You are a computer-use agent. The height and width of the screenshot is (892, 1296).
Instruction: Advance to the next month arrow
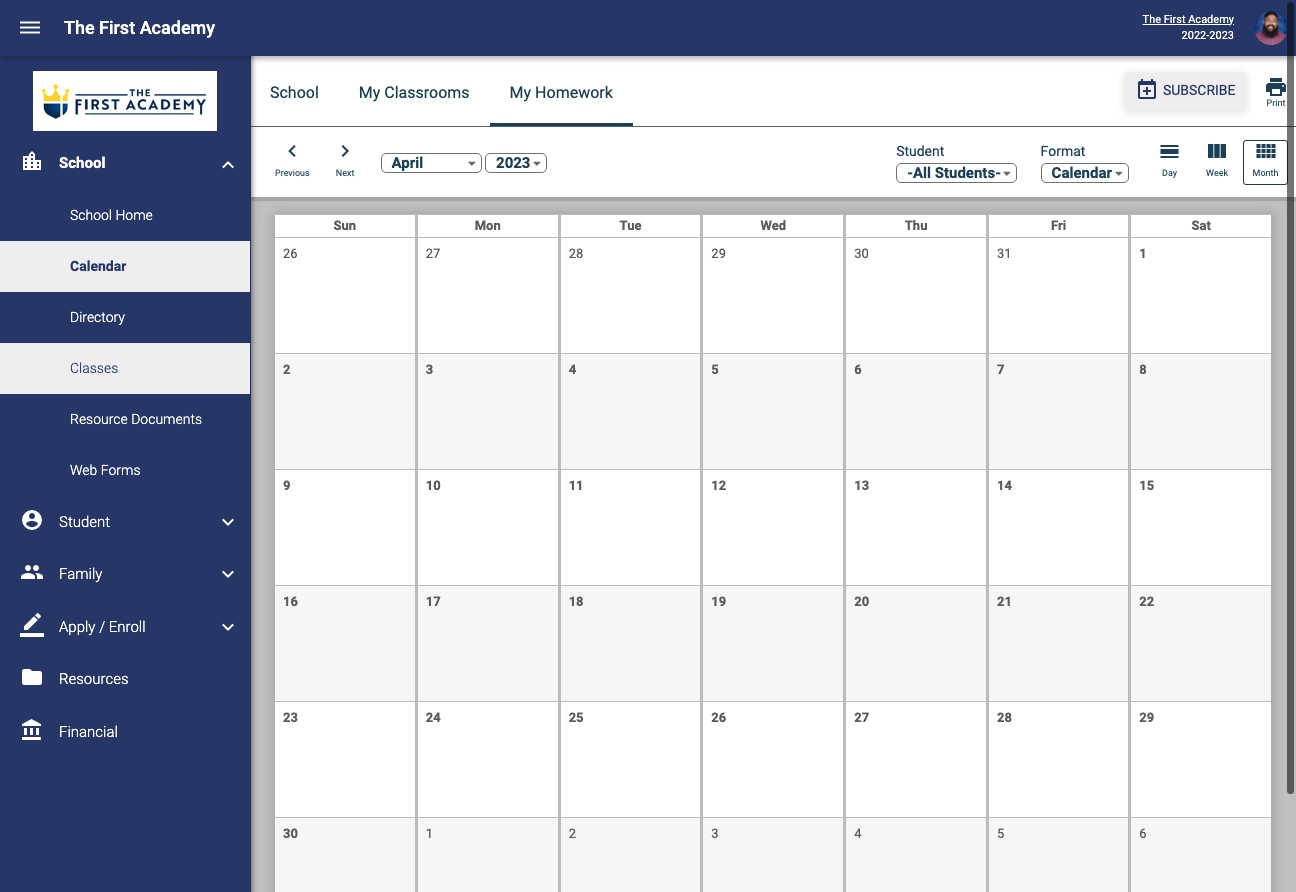pos(345,151)
